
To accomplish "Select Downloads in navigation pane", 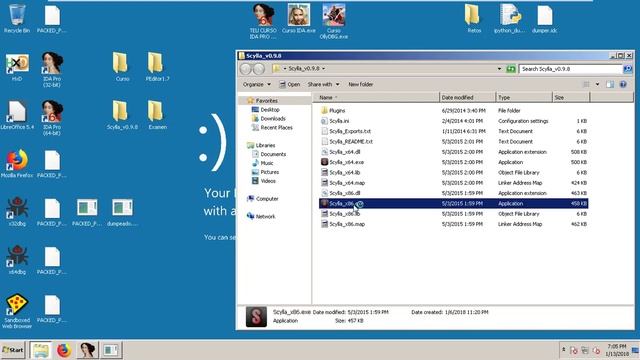I will click(x=273, y=119).
